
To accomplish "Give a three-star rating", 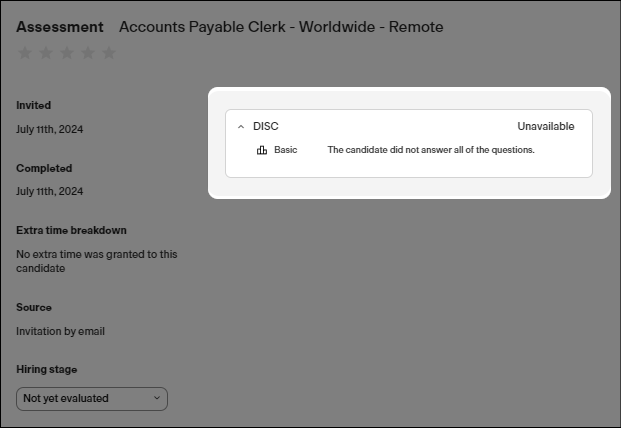I will (67, 53).
